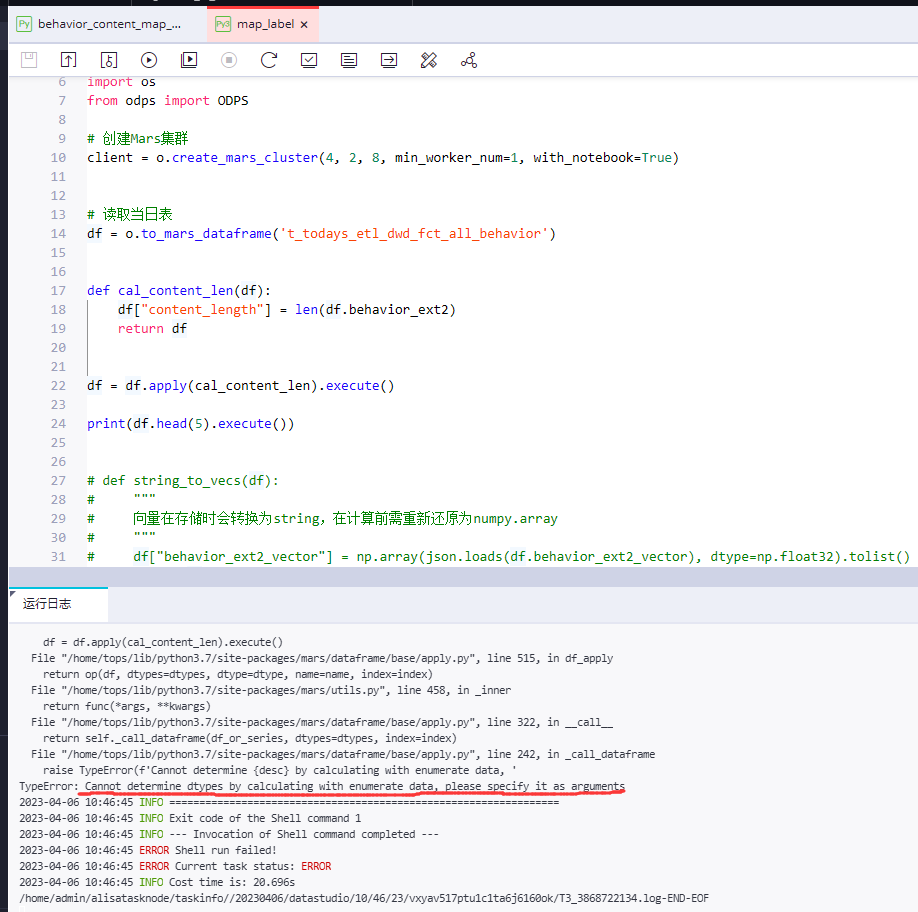The image size is (918, 912).
Task: Click the code scan wrench icon
Action: pos(428,60)
